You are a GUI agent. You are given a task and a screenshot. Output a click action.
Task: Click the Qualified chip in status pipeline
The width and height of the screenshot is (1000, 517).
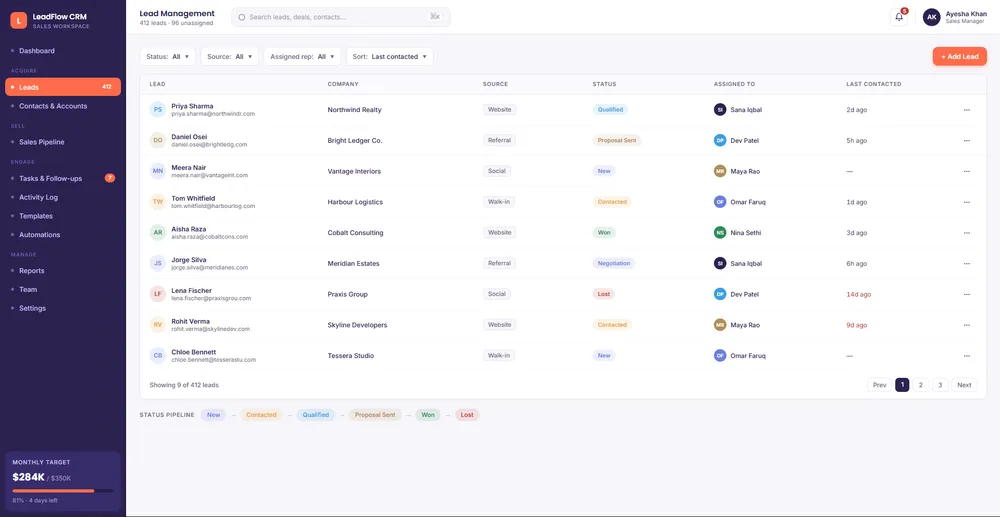pos(316,415)
